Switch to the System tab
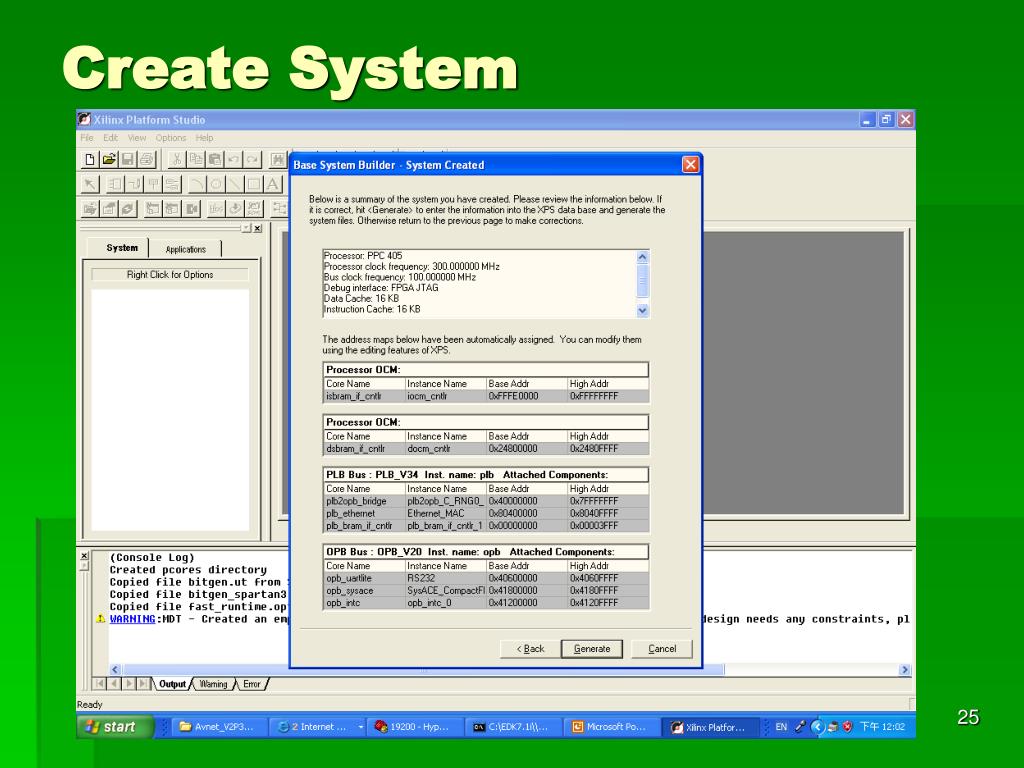Image resolution: width=1024 pixels, height=768 pixels. [122, 248]
